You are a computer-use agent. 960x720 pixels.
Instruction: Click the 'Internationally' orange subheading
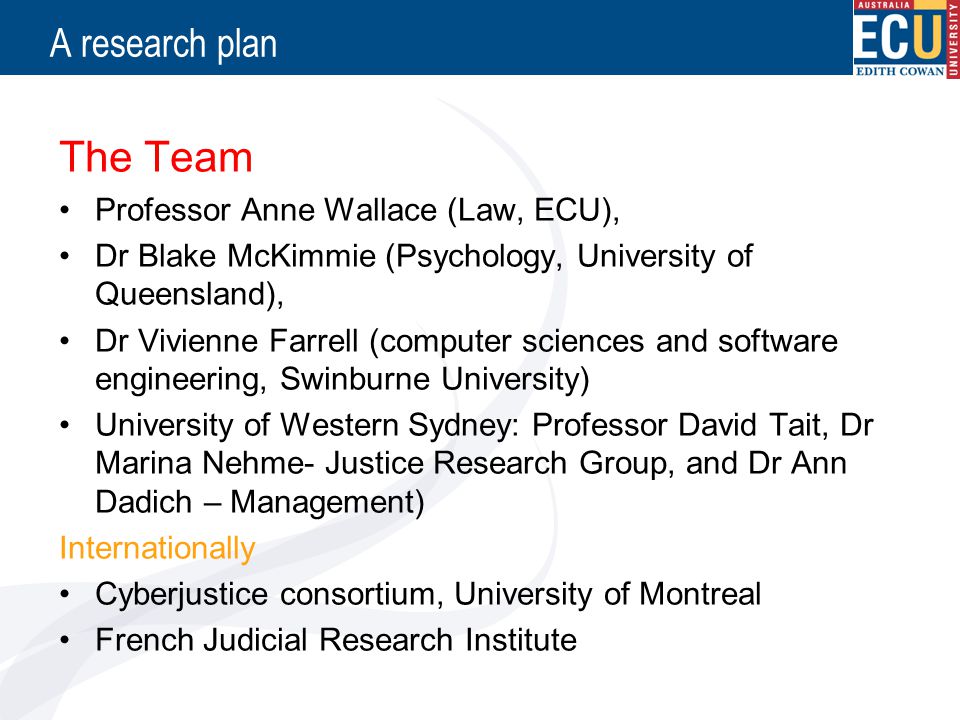coord(157,548)
